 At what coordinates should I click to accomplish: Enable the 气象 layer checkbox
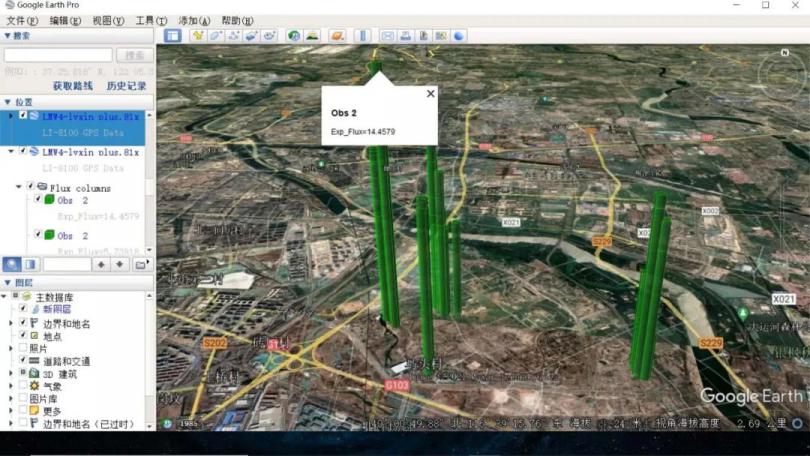23,385
